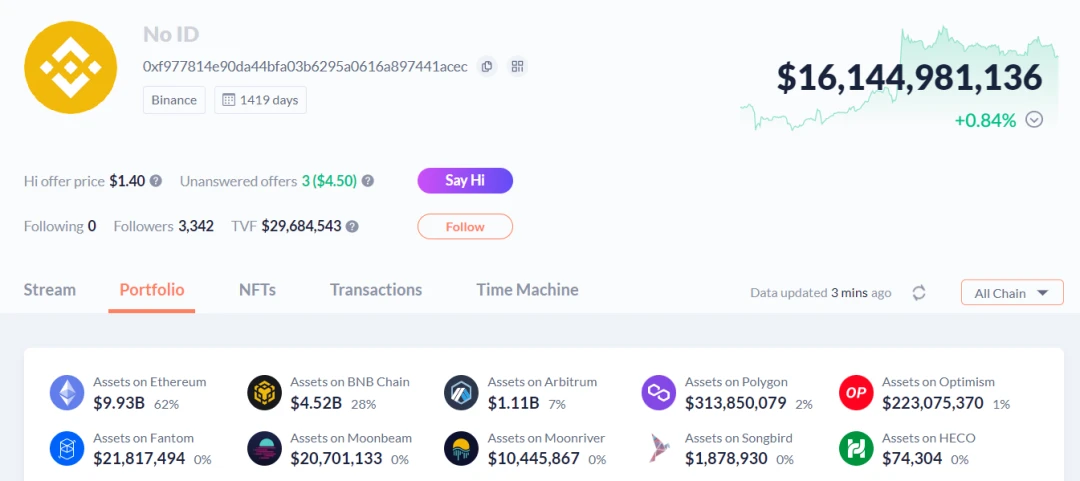Expand the net worth change chevron

pyautogui.click(x=1034, y=120)
